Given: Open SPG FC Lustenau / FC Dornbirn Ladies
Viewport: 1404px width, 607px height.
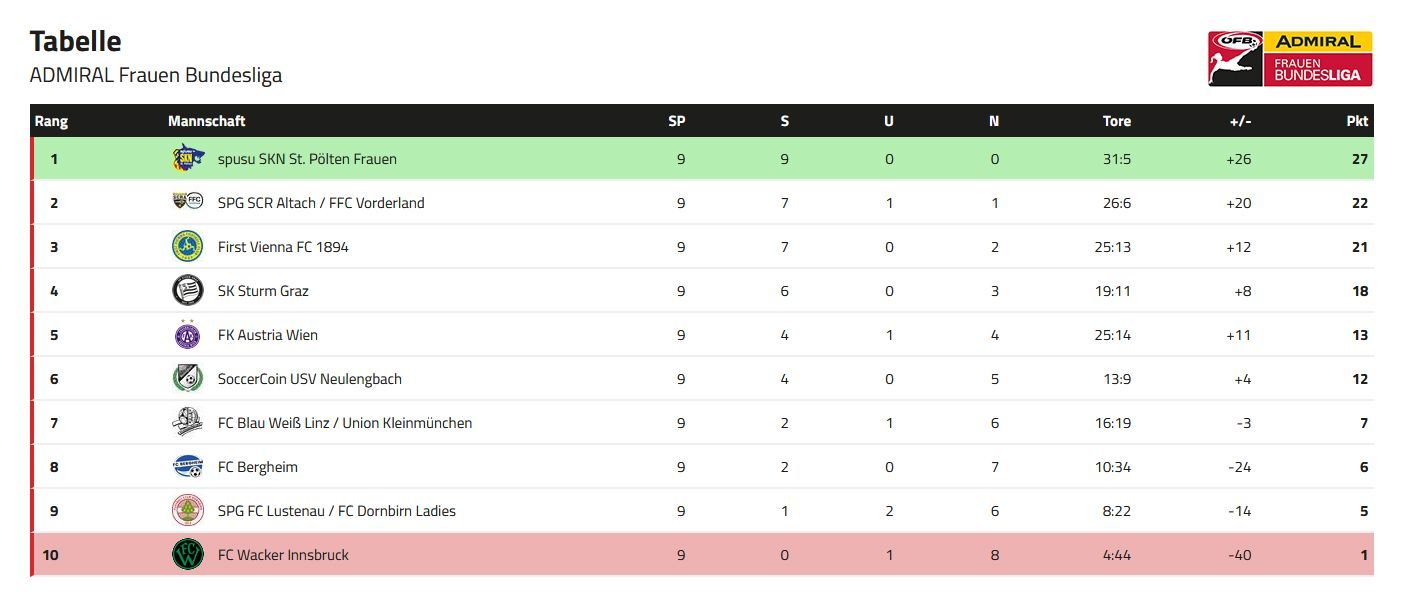Looking at the screenshot, I should [x=337, y=511].
